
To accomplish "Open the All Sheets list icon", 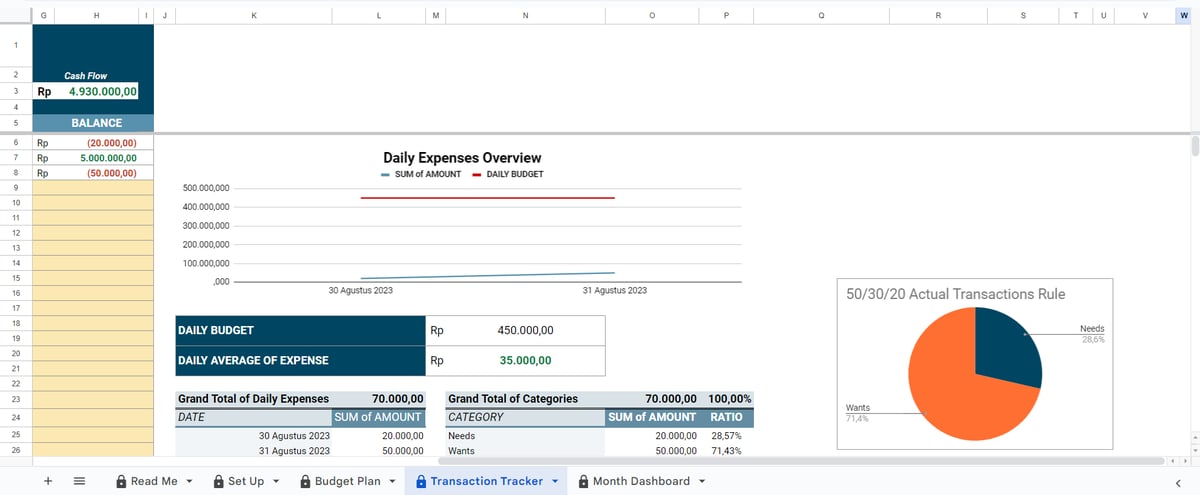I will click(80, 481).
